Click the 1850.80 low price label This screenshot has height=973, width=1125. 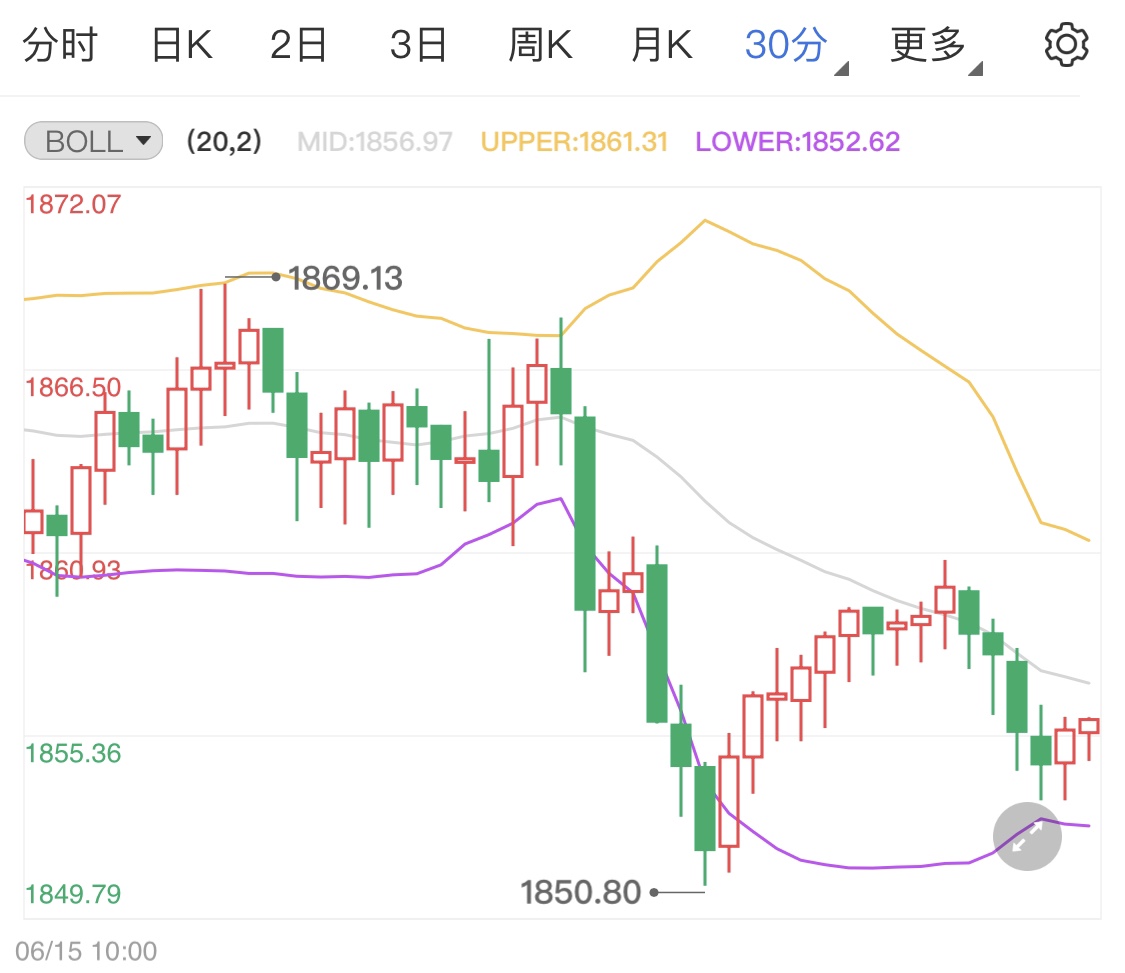click(x=580, y=893)
